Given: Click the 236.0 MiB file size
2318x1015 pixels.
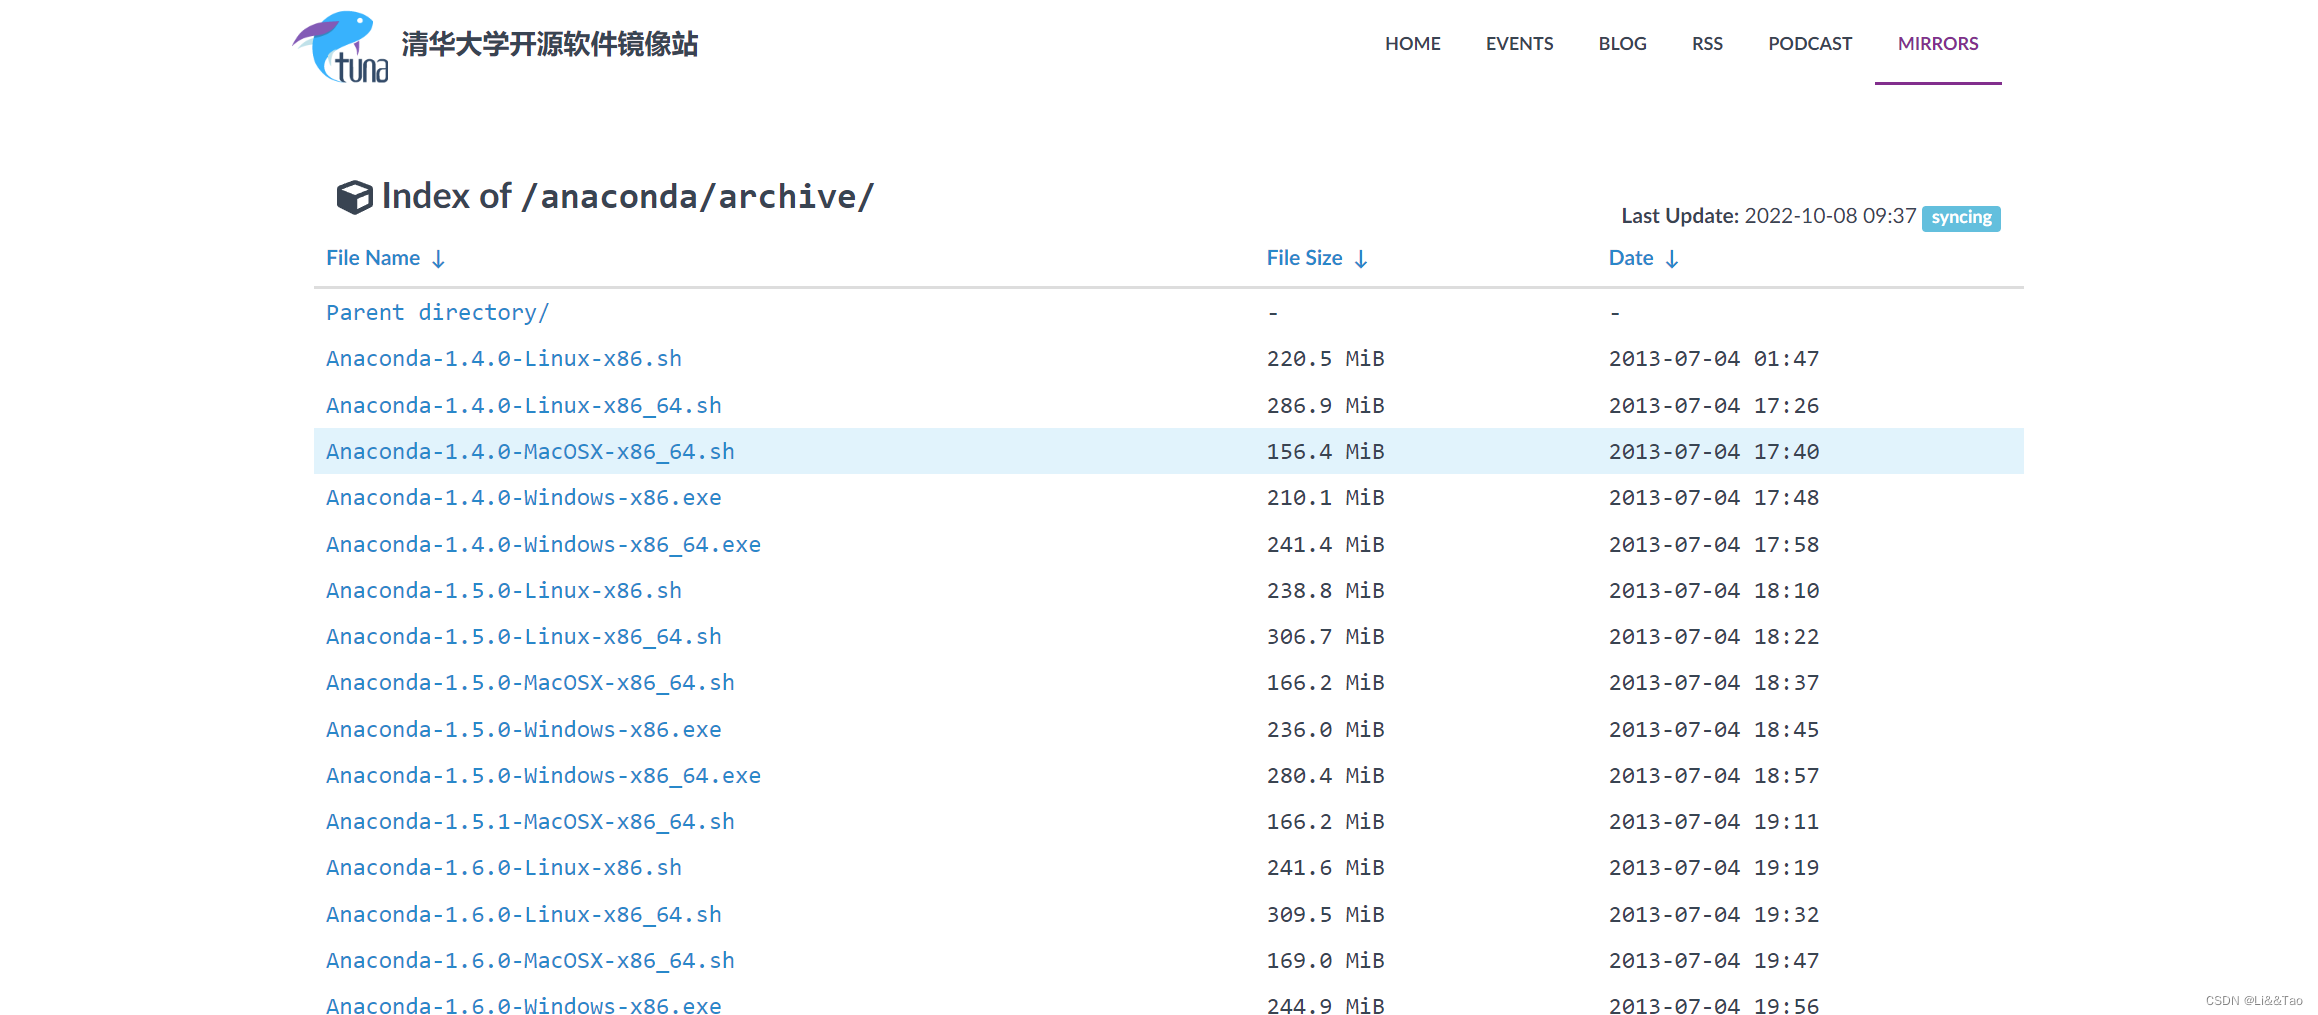Looking at the screenshot, I should click(1325, 729).
